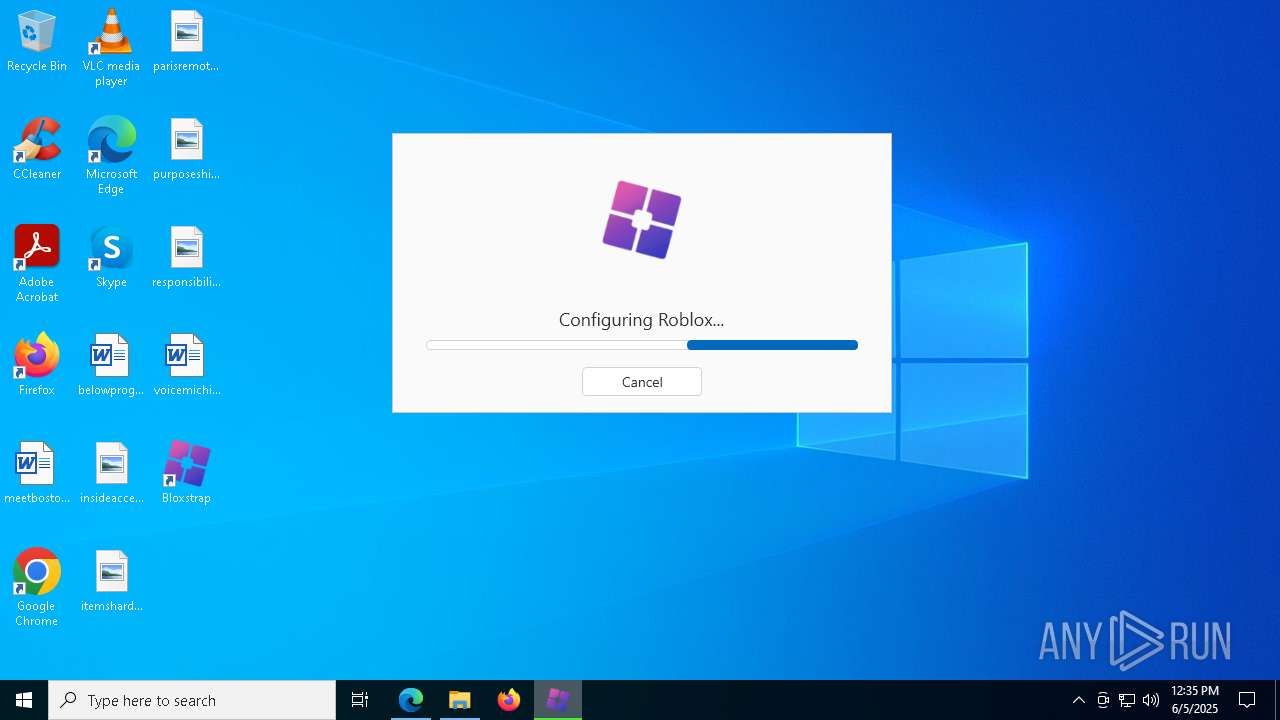Select the CCleaner desktop shortcut
Screen dimensions: 1280x720
point(37,150)
